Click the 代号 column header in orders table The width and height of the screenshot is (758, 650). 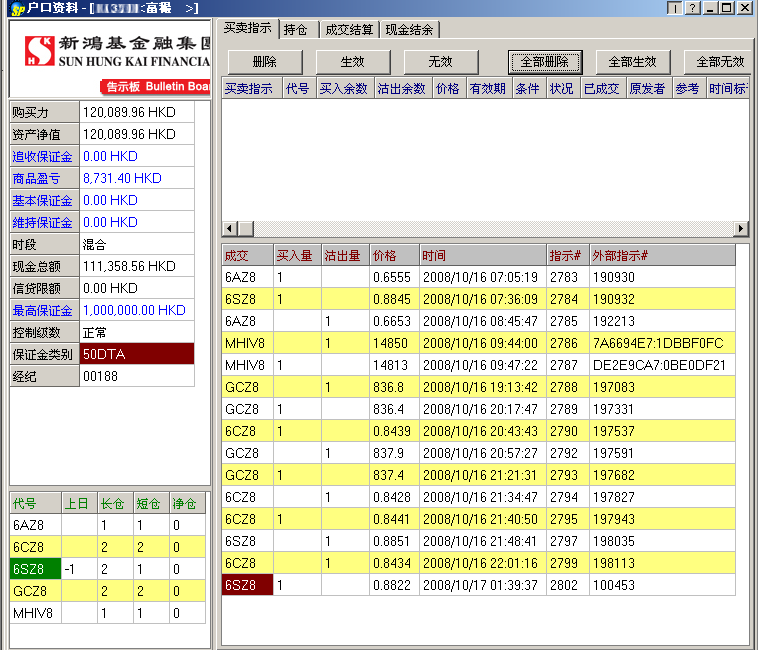pyautogui.click(x=298, y=88)
